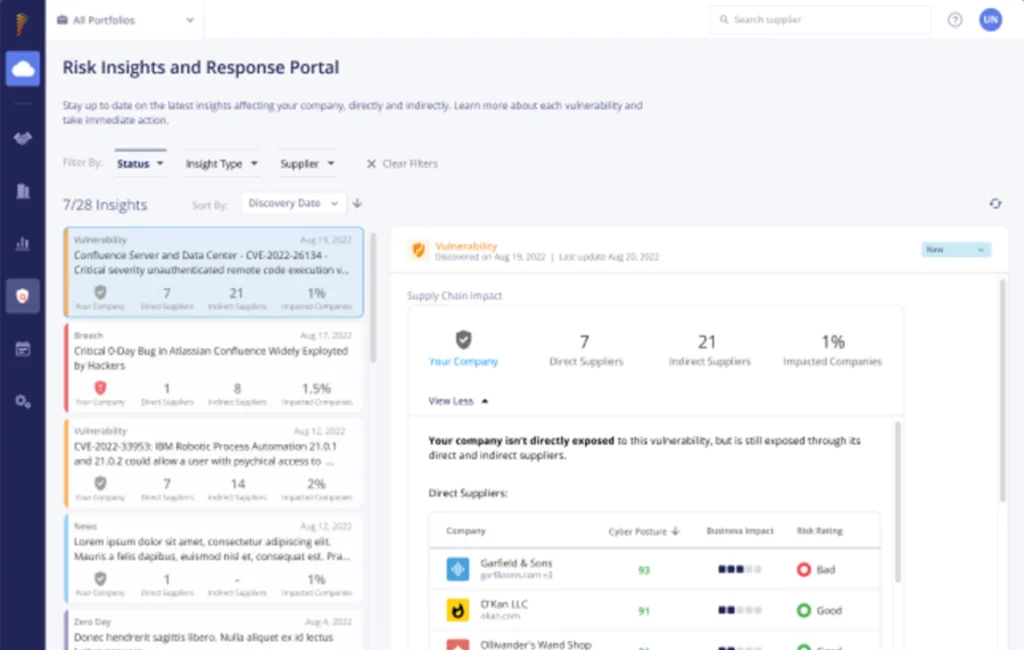Open the settings gears icon in sidebar

click(22, 400)
